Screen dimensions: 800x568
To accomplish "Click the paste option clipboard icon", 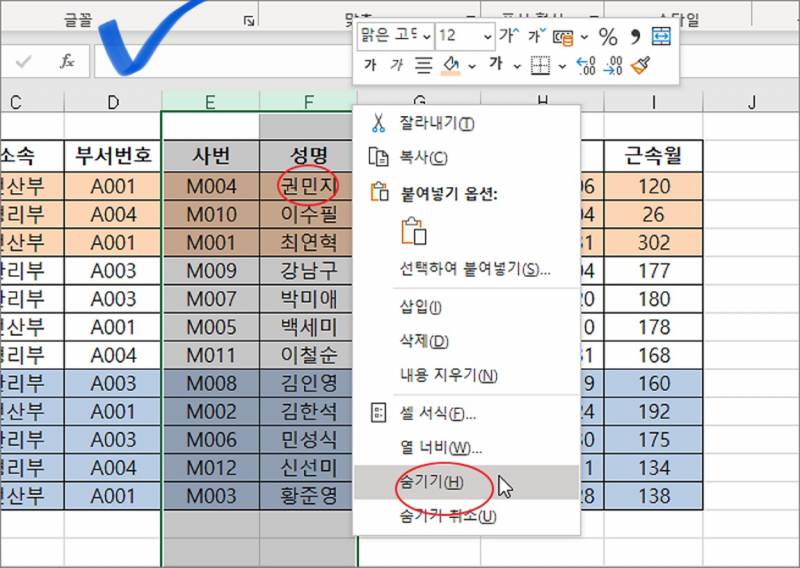I will click(x=414, y=231).
